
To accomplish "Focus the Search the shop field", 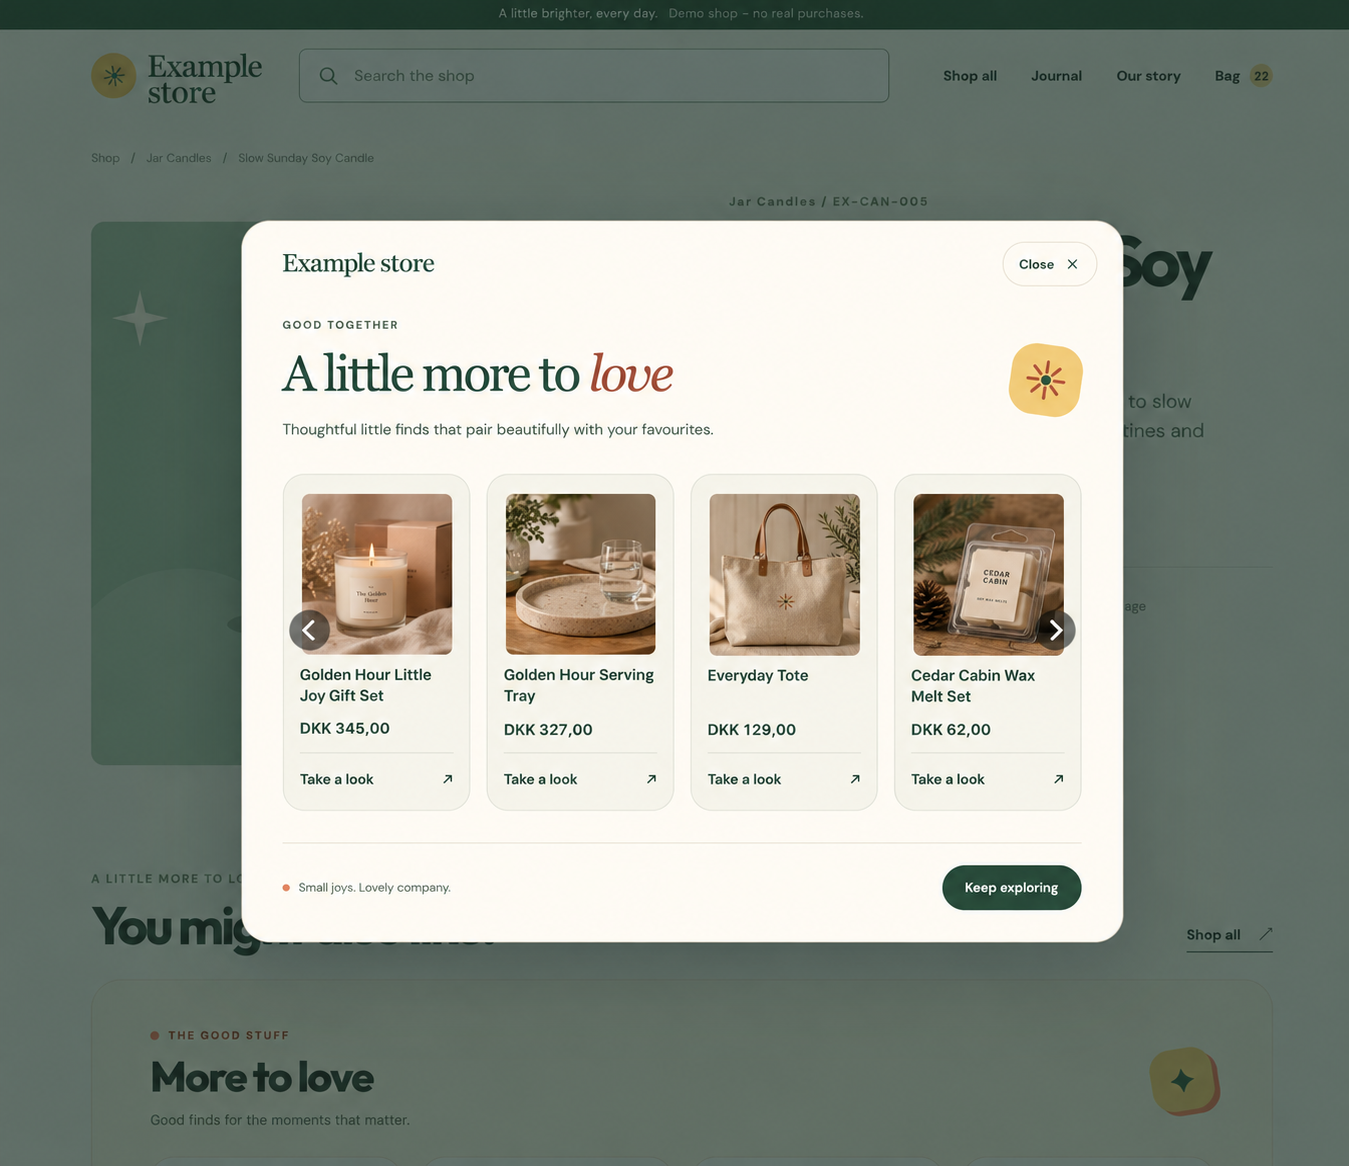I will point(594,76).
